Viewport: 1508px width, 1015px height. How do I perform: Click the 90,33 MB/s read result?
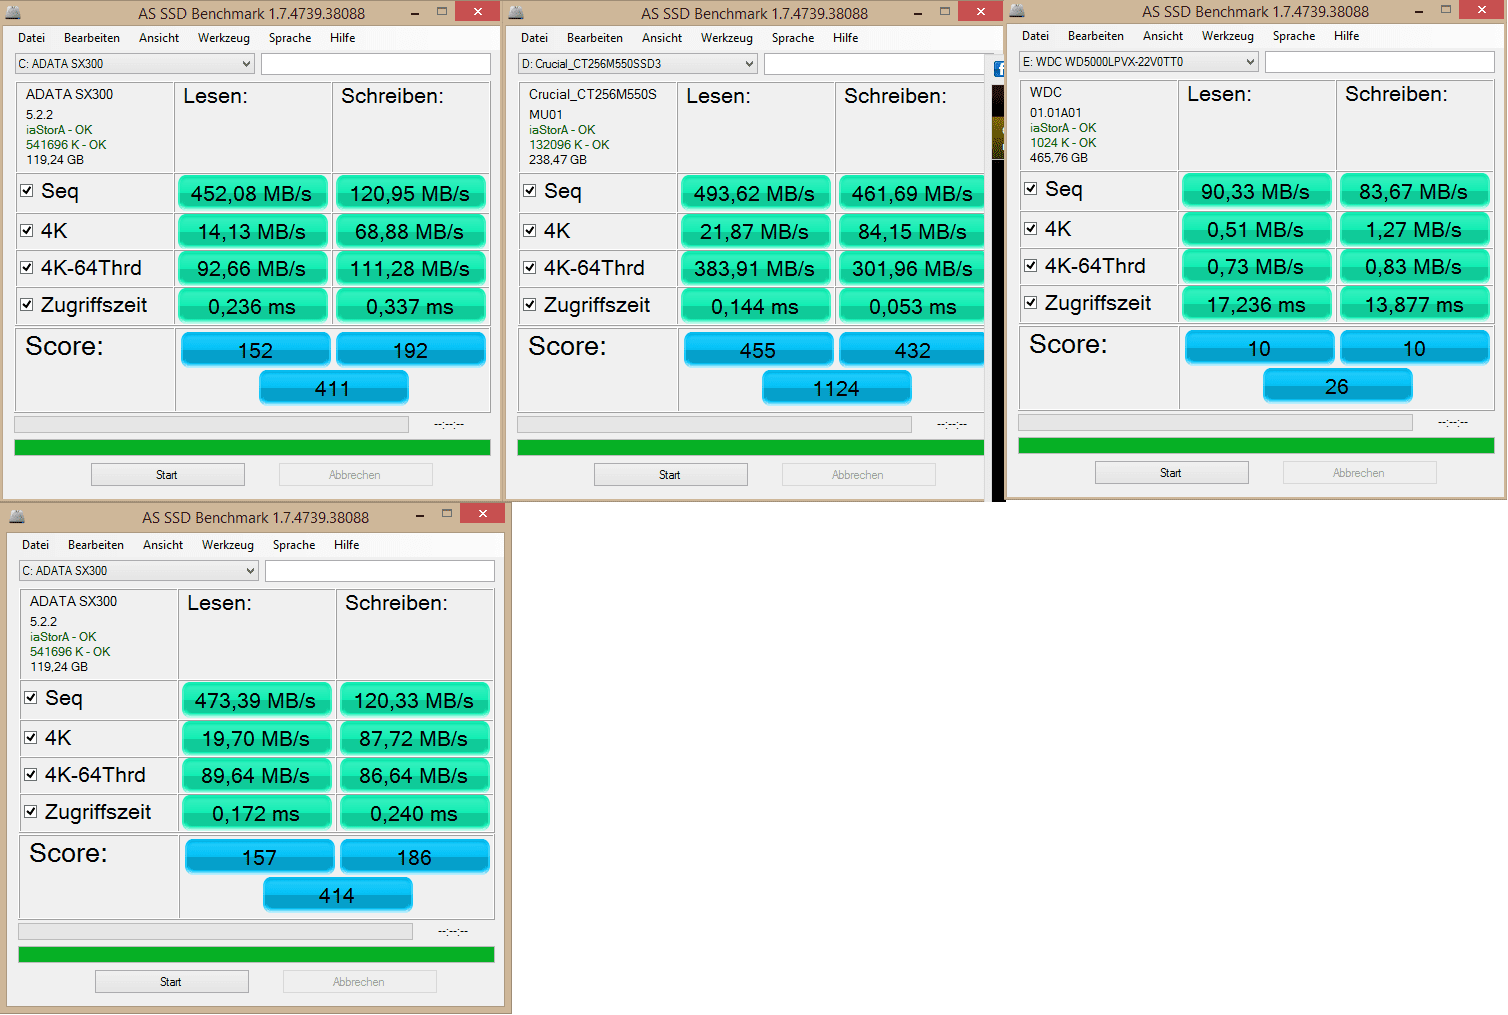[x=1256, y=191]
